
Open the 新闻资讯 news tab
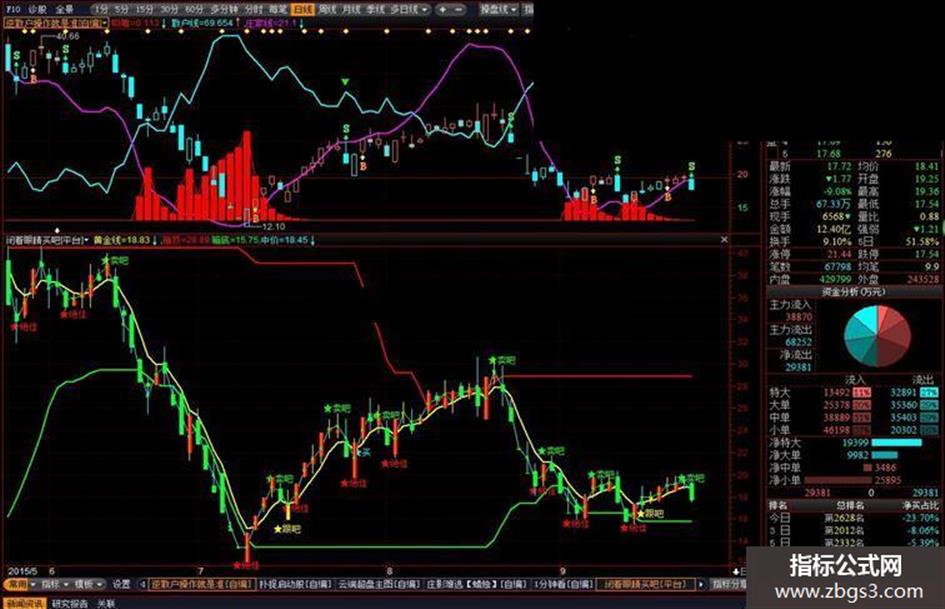(x=24, y=603)
